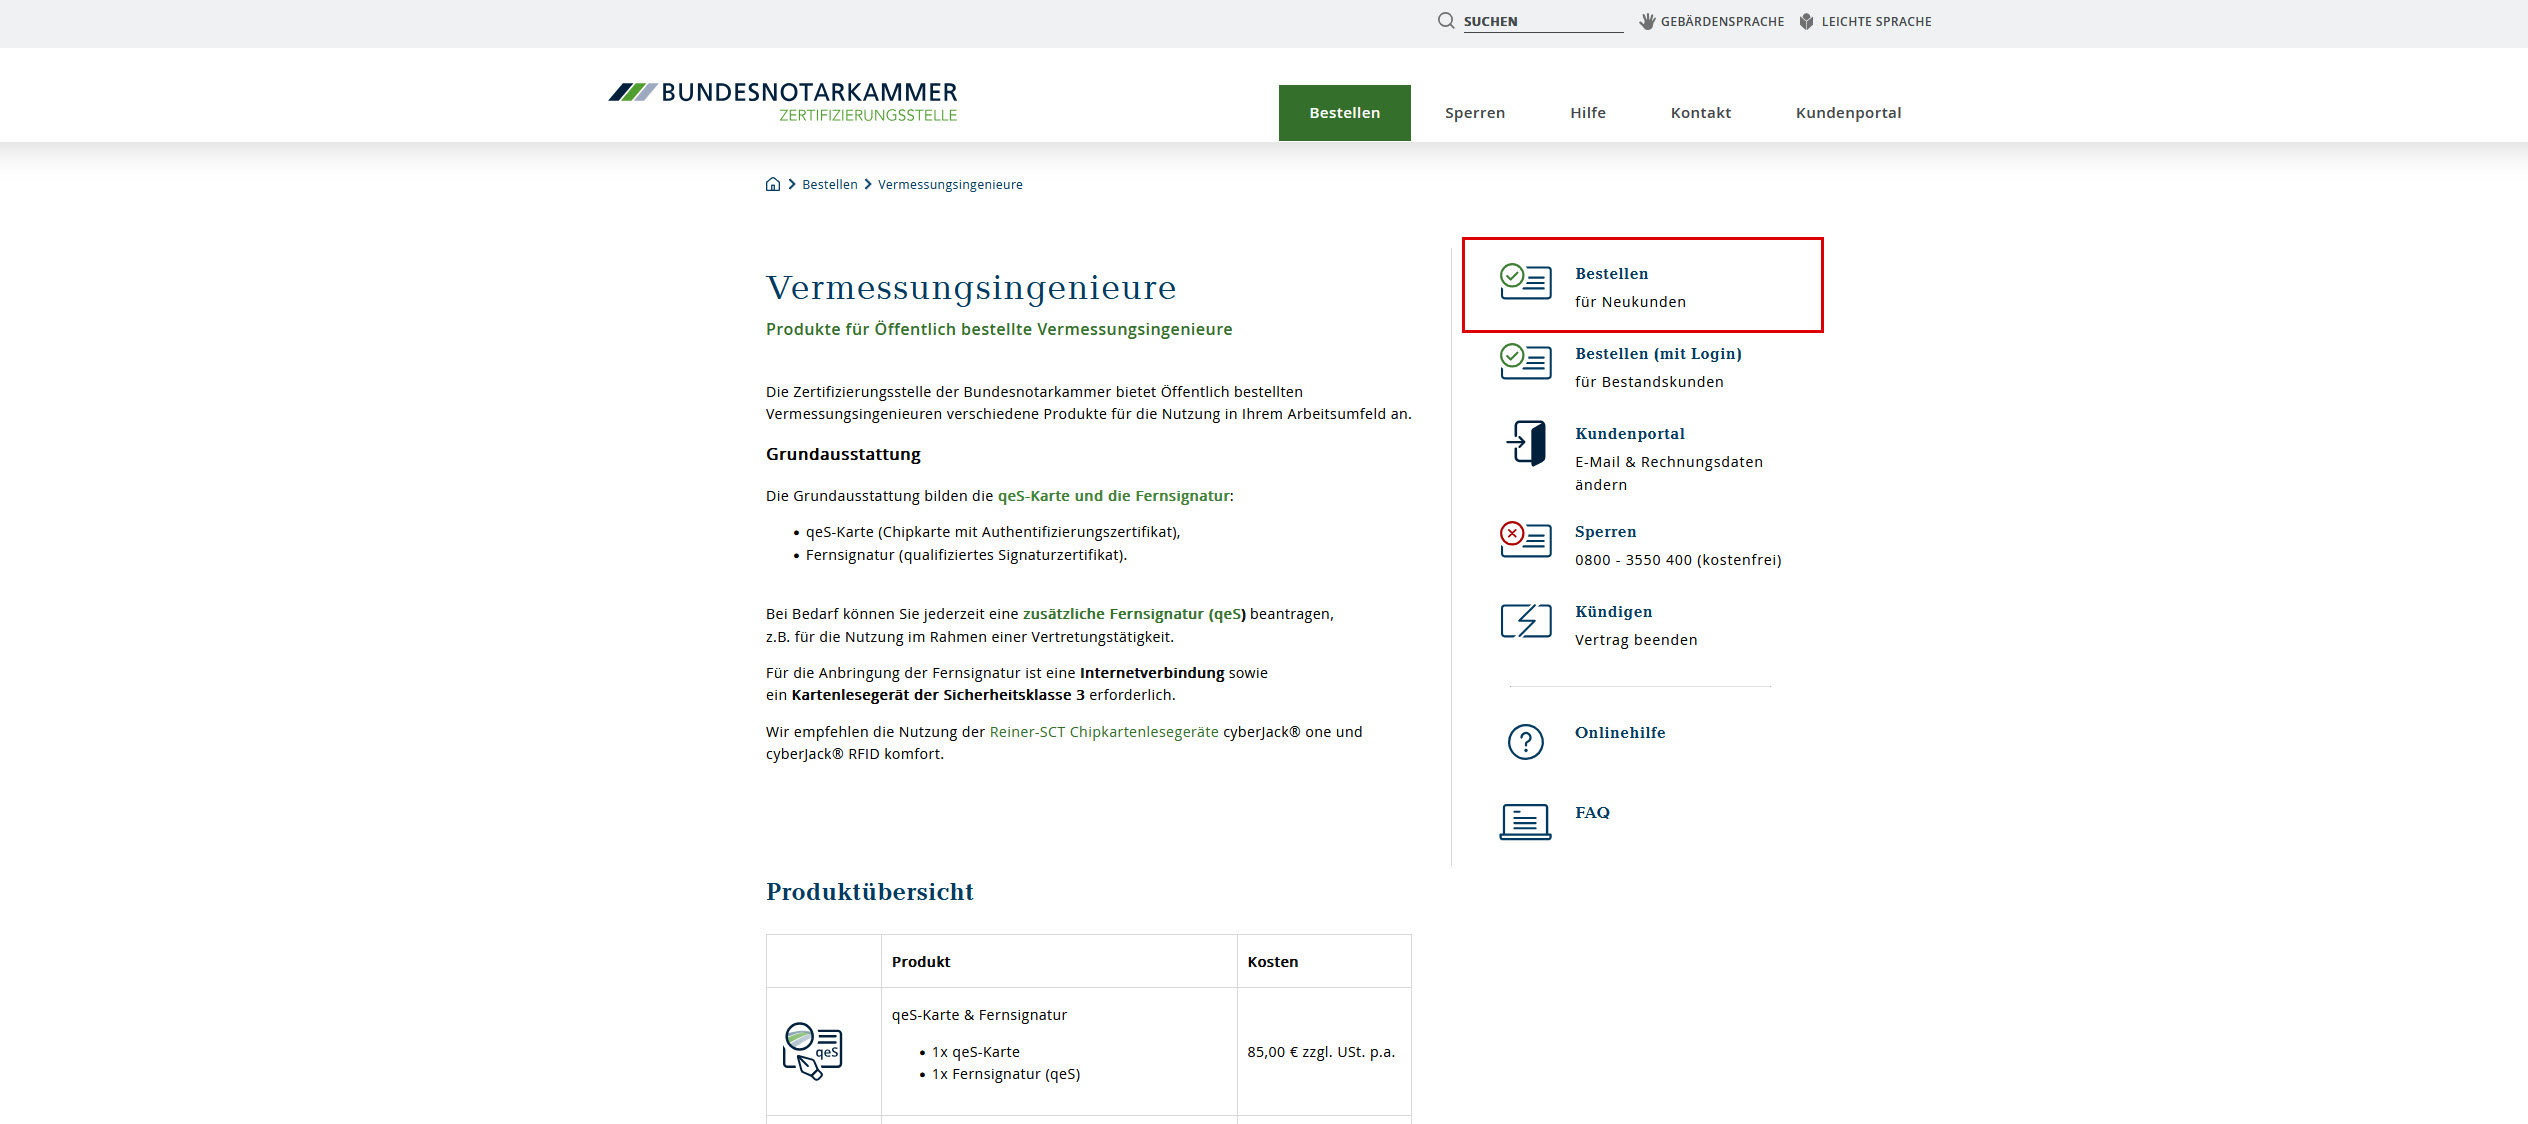This screenshot has width=2528, height=1124.
Task: Open Kontakt in the main navigation
Action: pos(1700,113)
